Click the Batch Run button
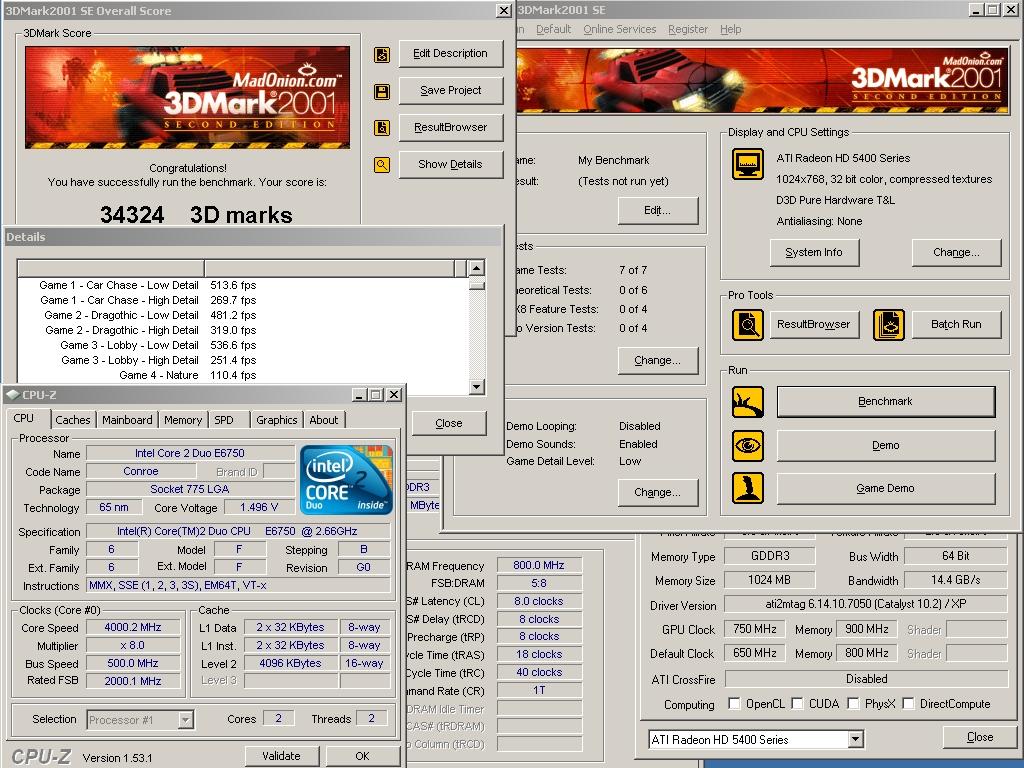The image size is (1024, 768). 956,325
